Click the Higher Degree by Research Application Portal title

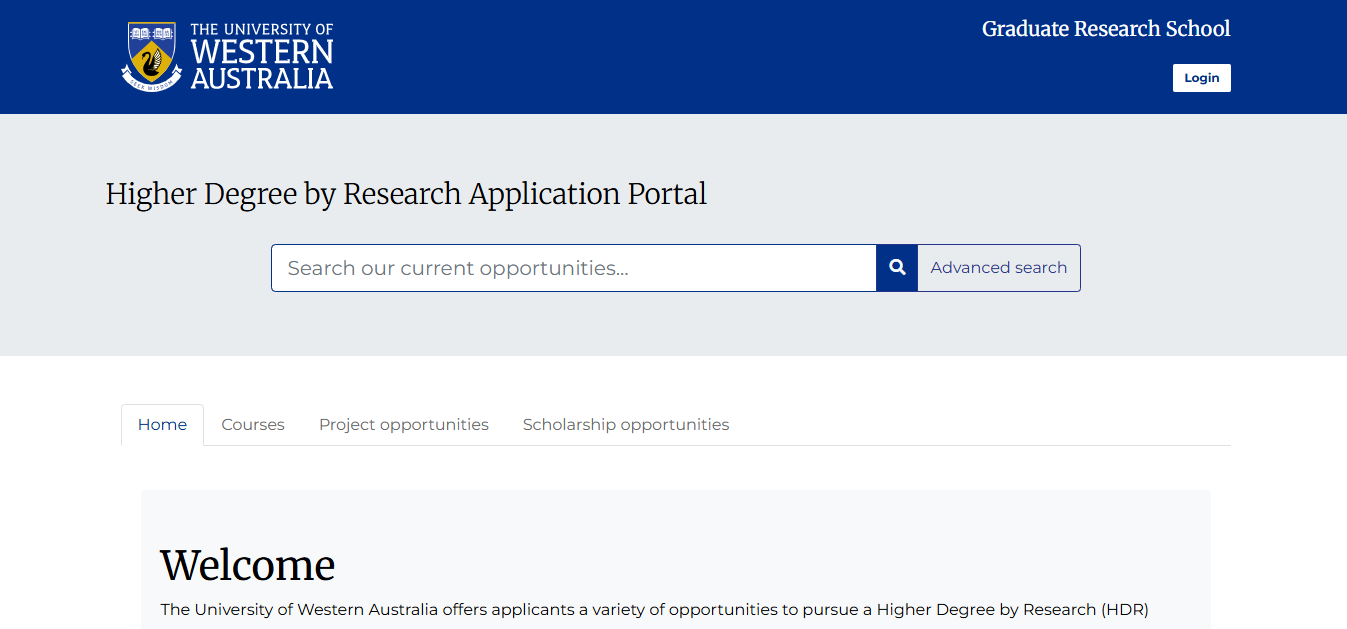coord(406,194)
